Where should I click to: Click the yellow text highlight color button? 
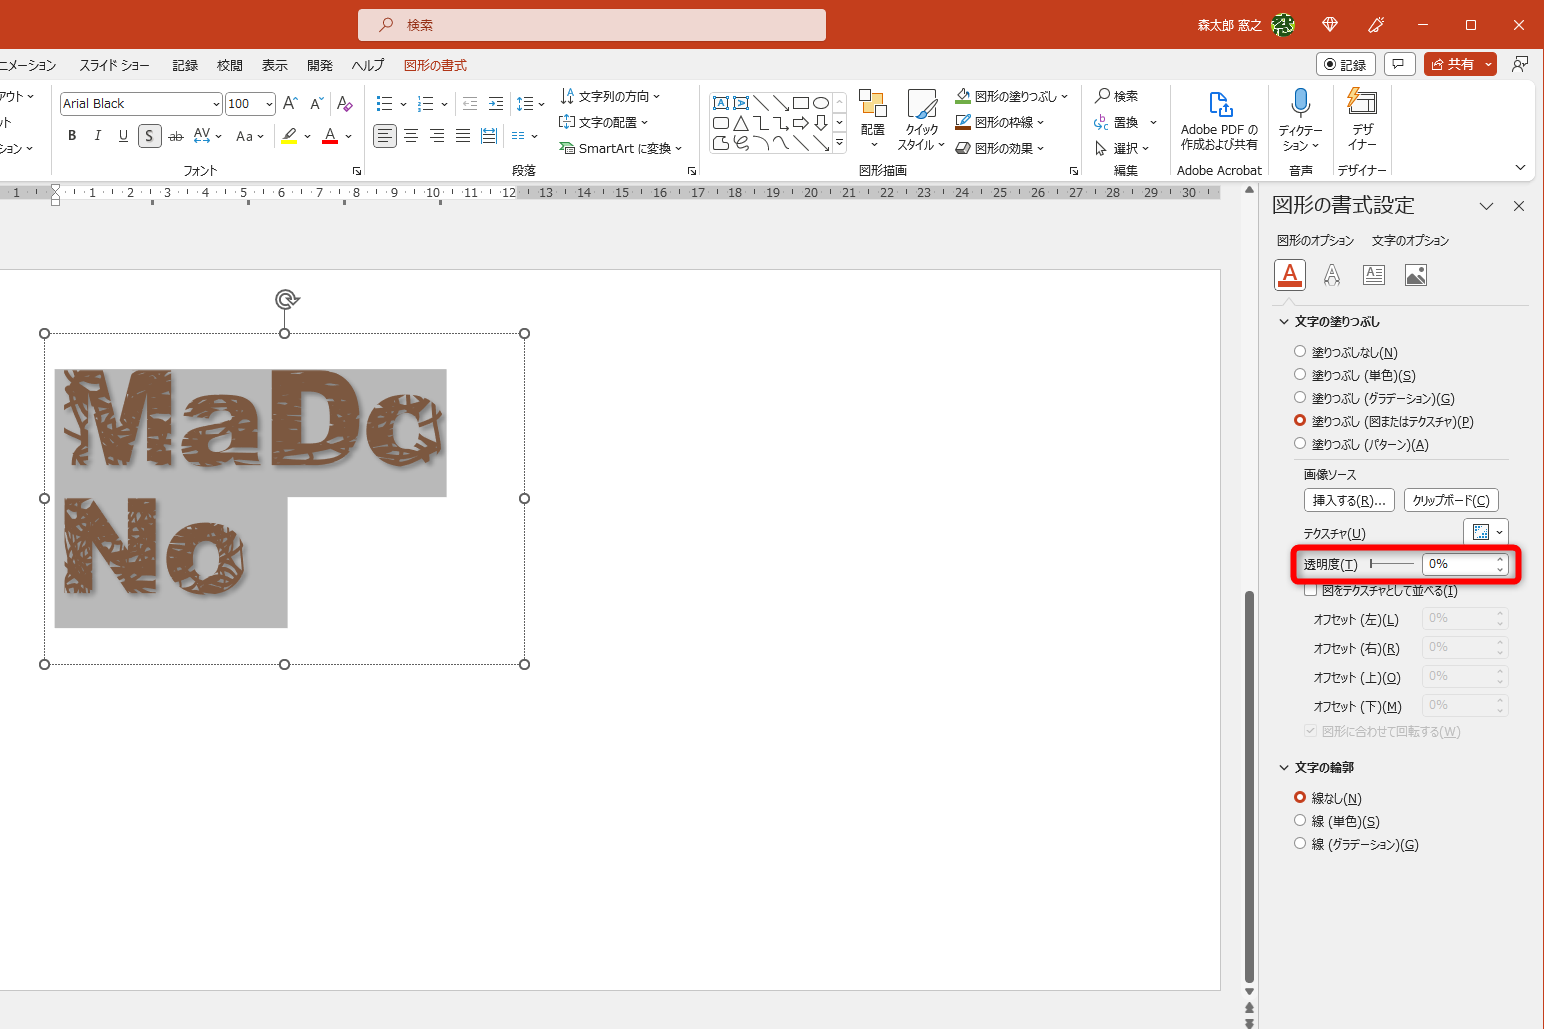tap(289, 136)
